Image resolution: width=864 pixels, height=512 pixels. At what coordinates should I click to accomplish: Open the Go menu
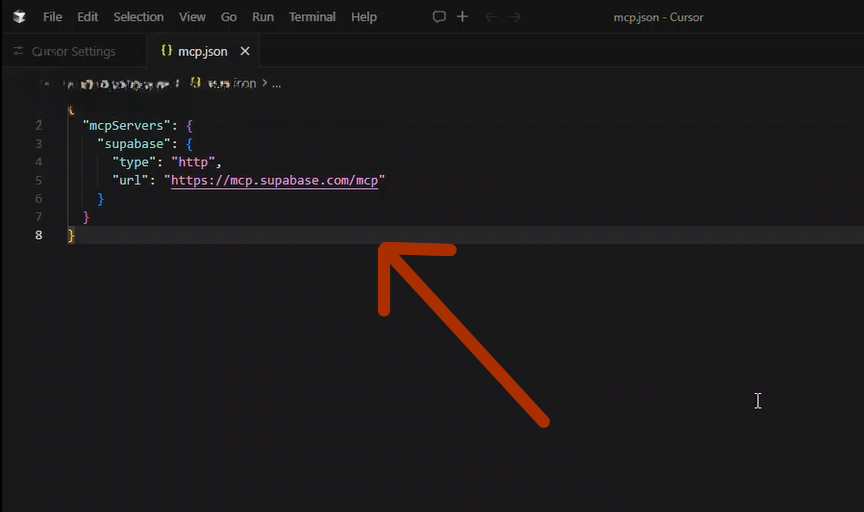tap(229, 17)
